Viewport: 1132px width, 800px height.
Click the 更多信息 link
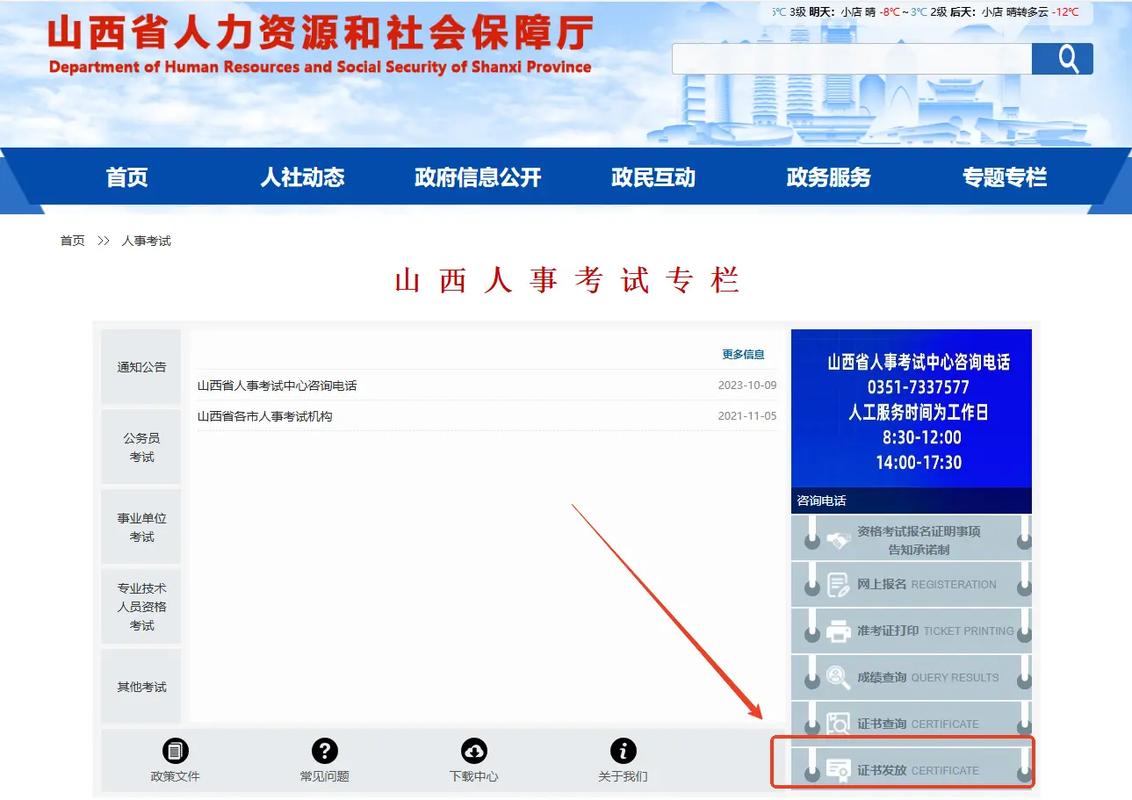pyautogui.click(x=745, y=353)
